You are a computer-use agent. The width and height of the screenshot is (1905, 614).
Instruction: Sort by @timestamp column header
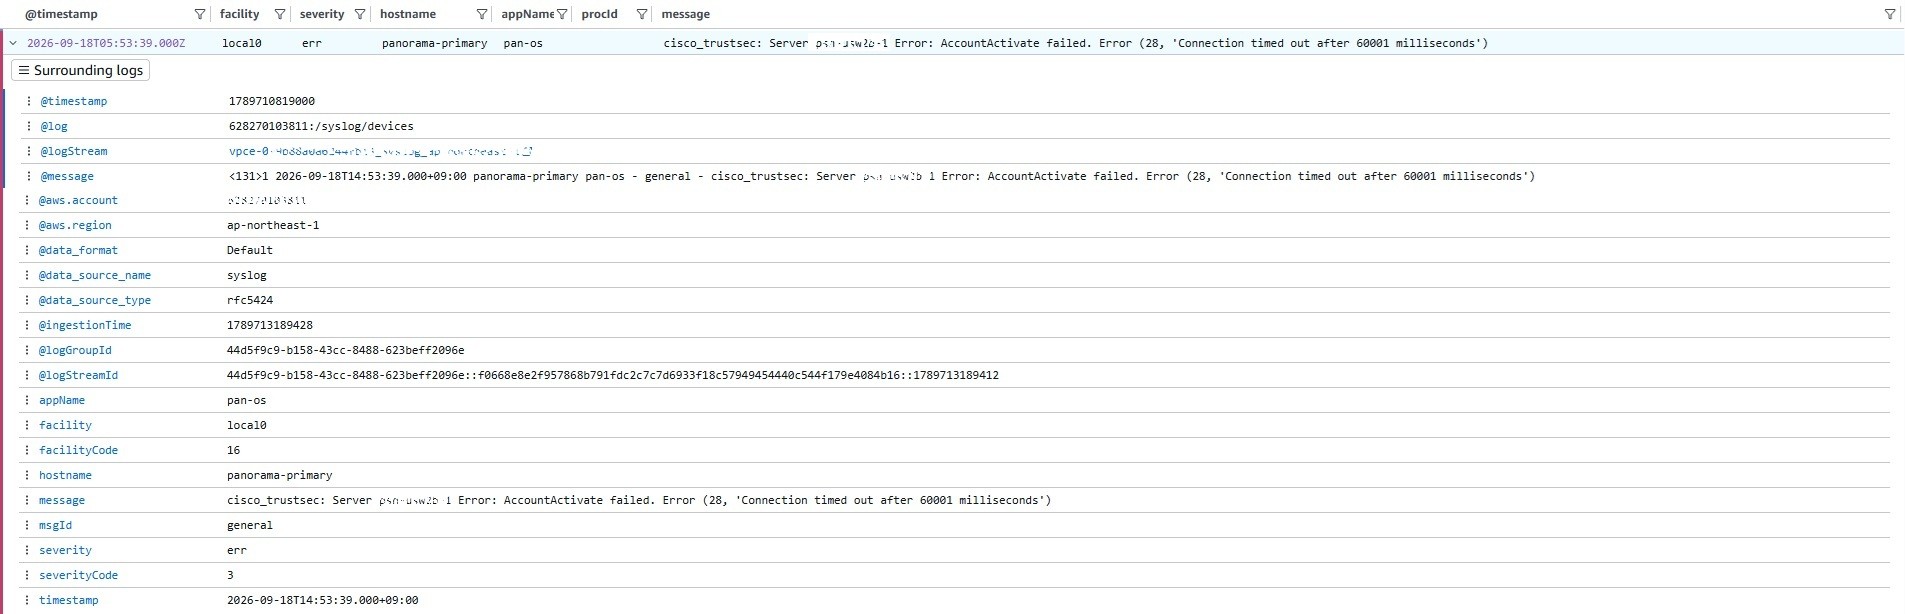pyautogui.click(x=61, y=14)
